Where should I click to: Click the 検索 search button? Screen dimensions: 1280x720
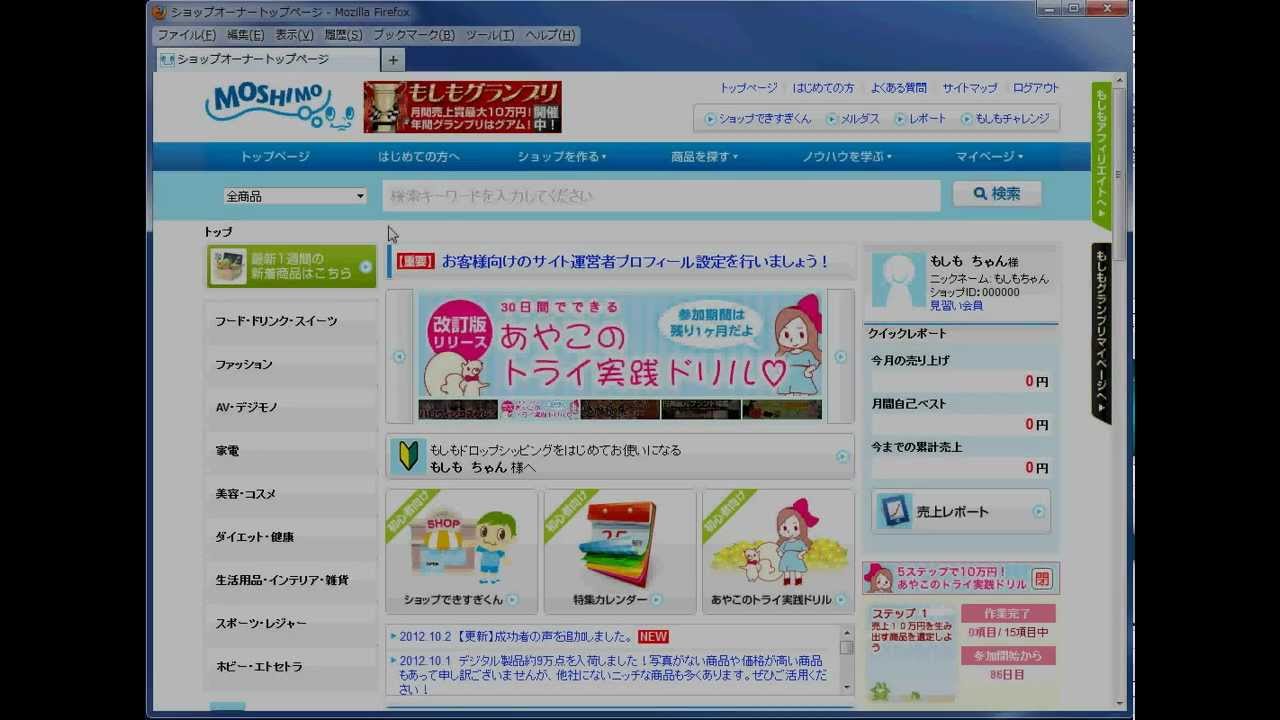coord(997,194)
